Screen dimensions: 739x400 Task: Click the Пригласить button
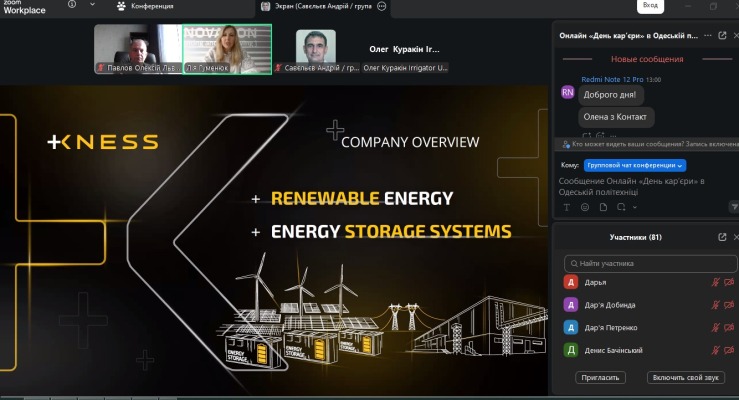tap(600, 377)
